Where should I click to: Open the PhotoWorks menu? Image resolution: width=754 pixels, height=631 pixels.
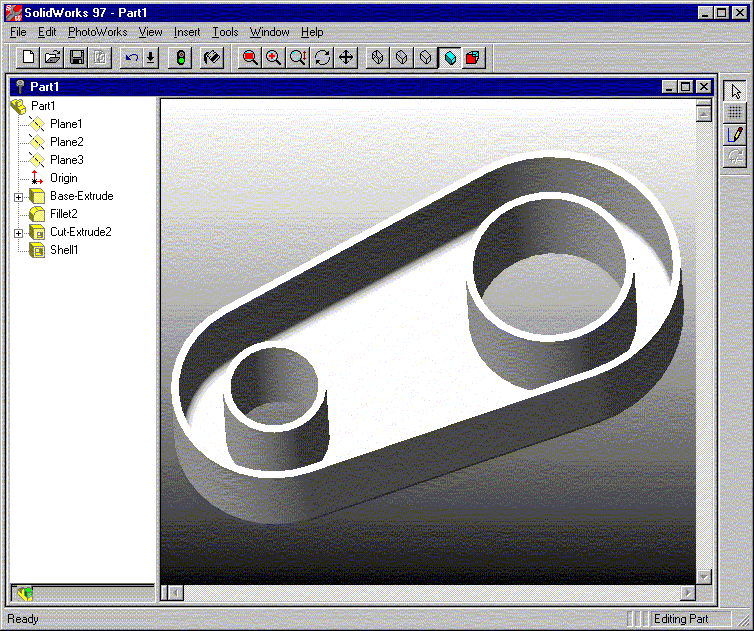click(x=98, y=32)
